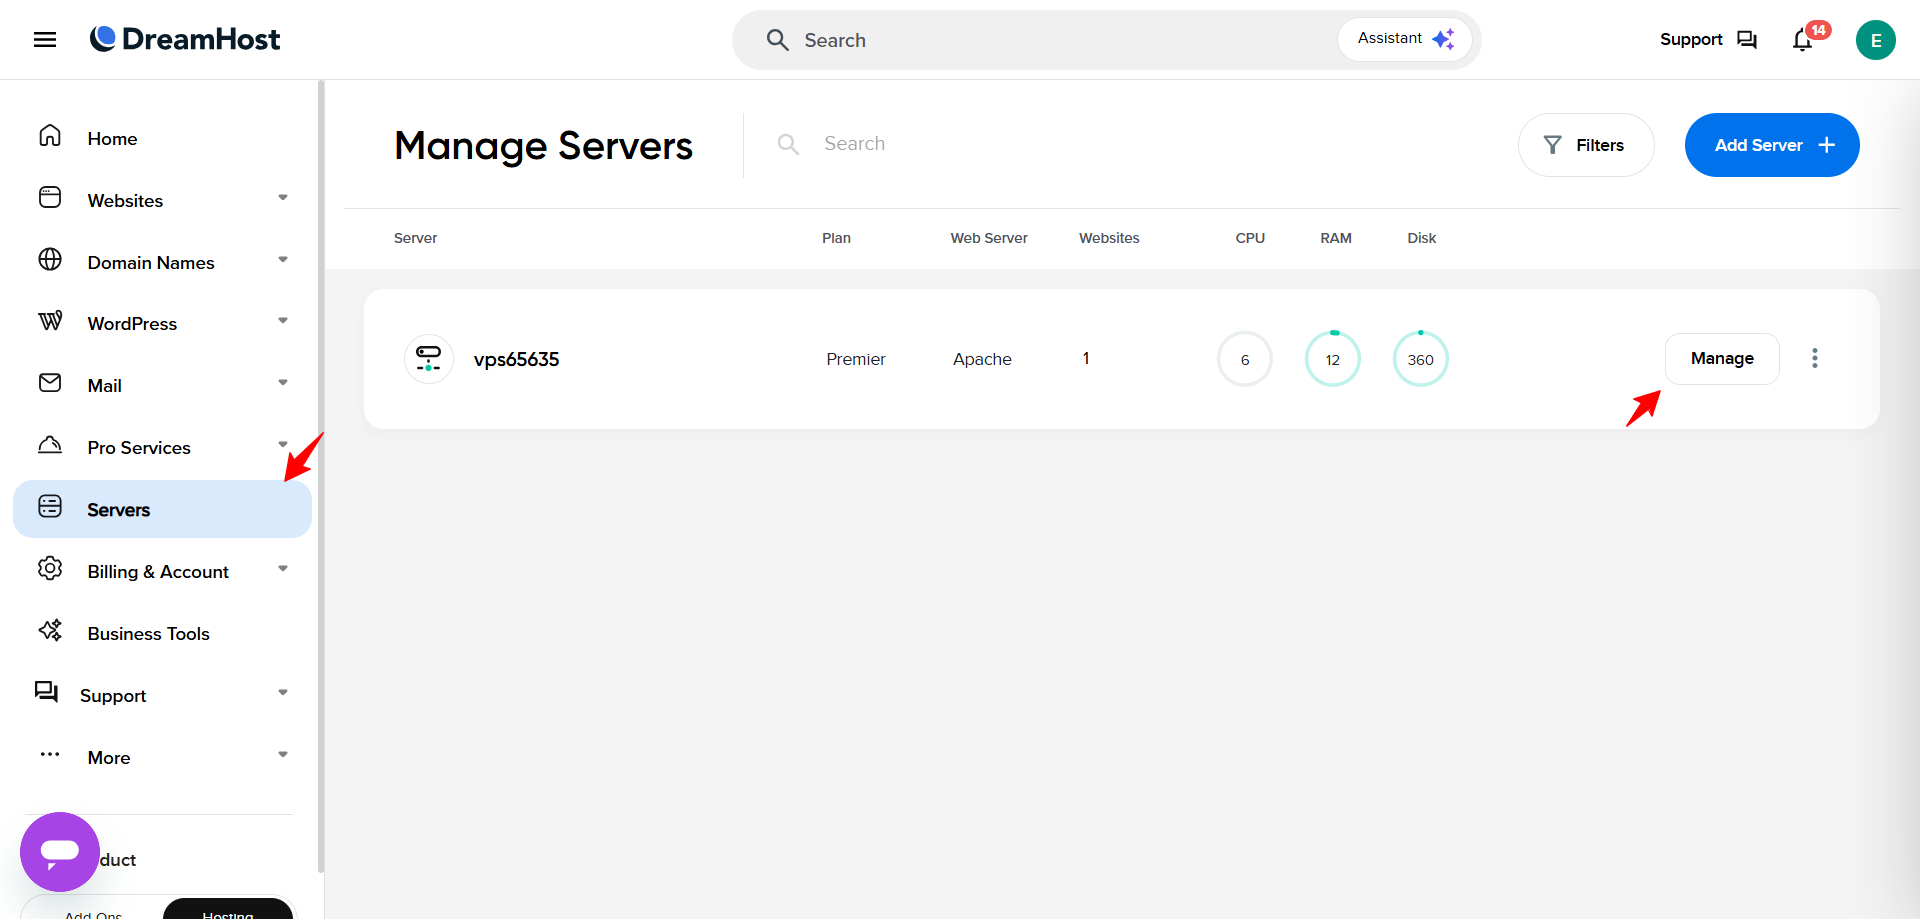
Task: Click the Mail envelope icon
Action: 50,383
